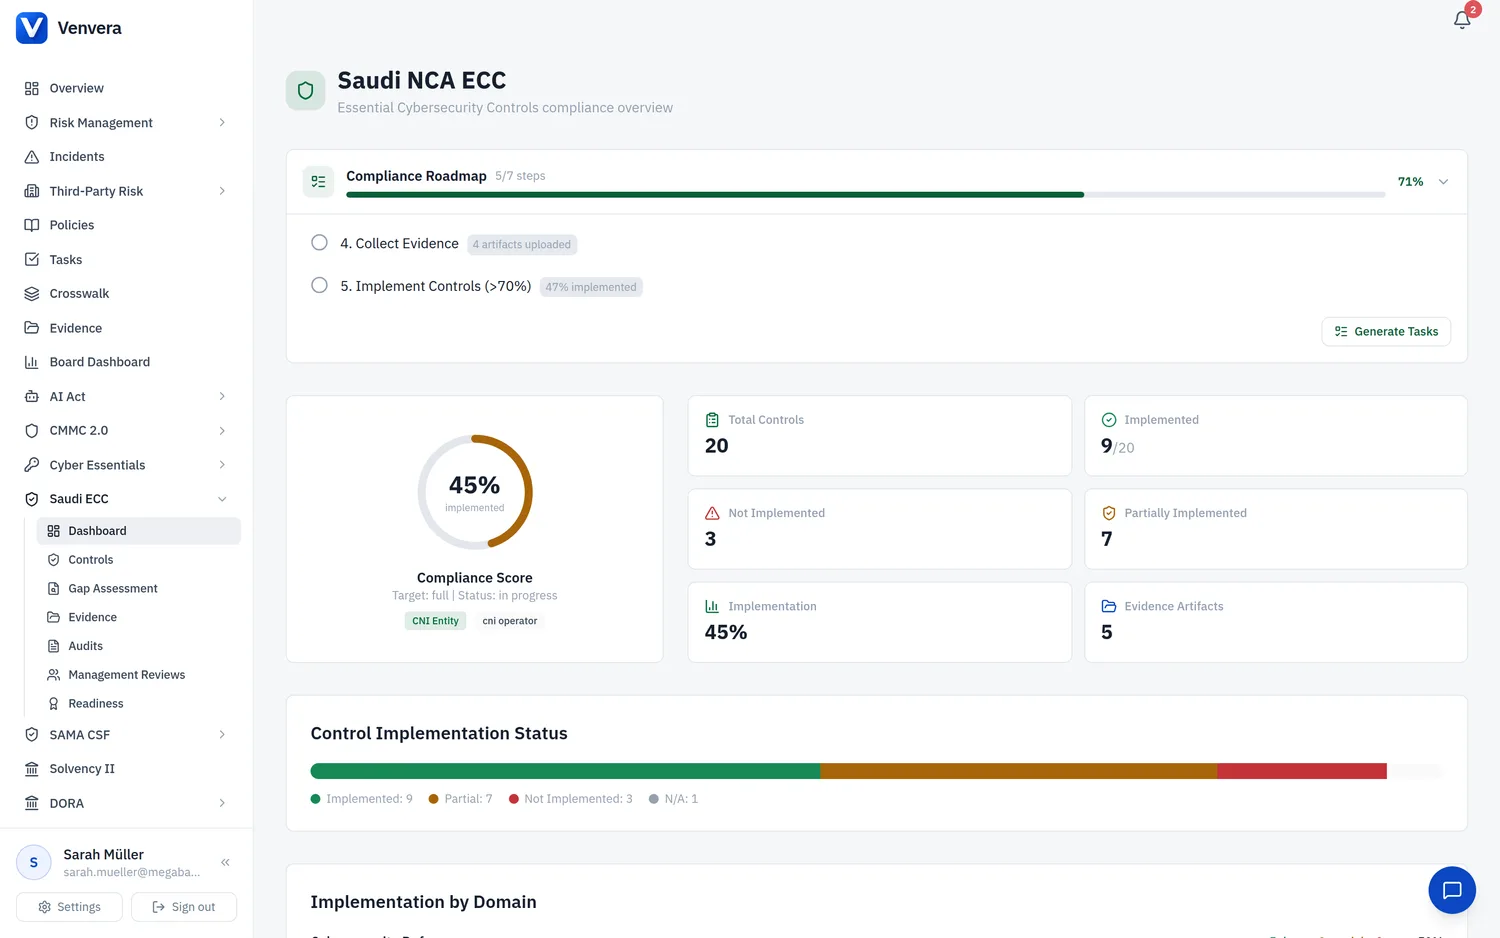Click the Total Controls card

click(880, 436)
